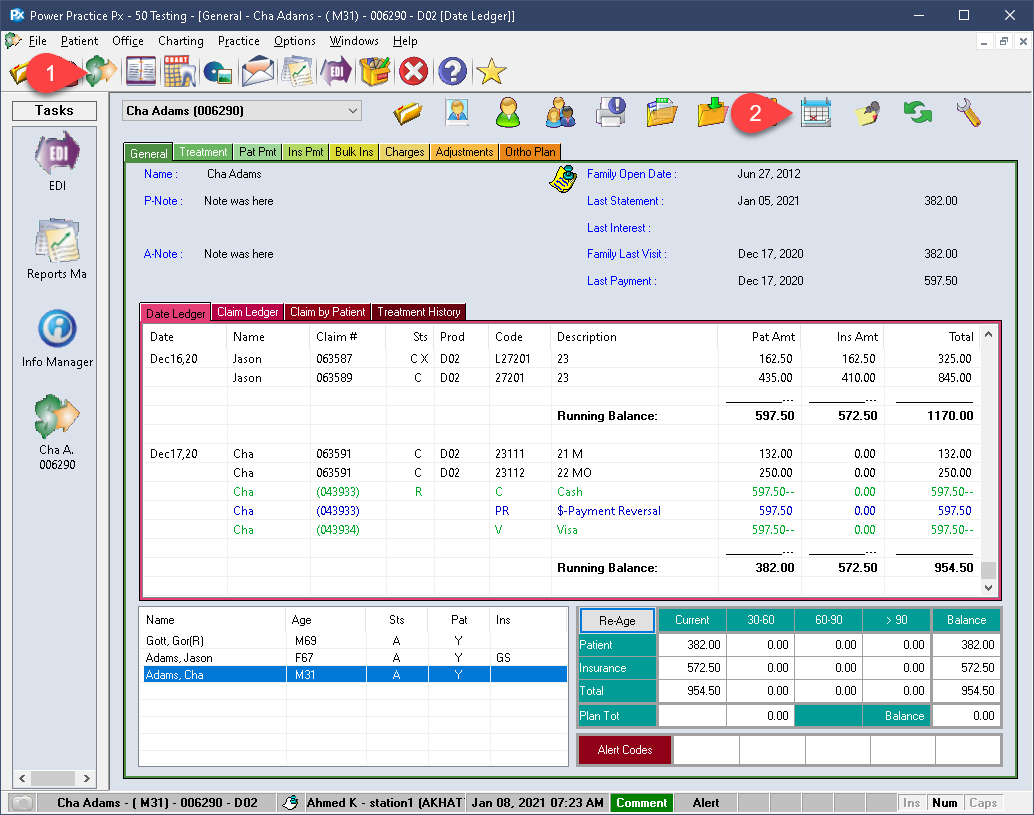The image size is (1034, 815).
Task: Open the yellow toolbox toolbar icon
Action: pos(375,71)
